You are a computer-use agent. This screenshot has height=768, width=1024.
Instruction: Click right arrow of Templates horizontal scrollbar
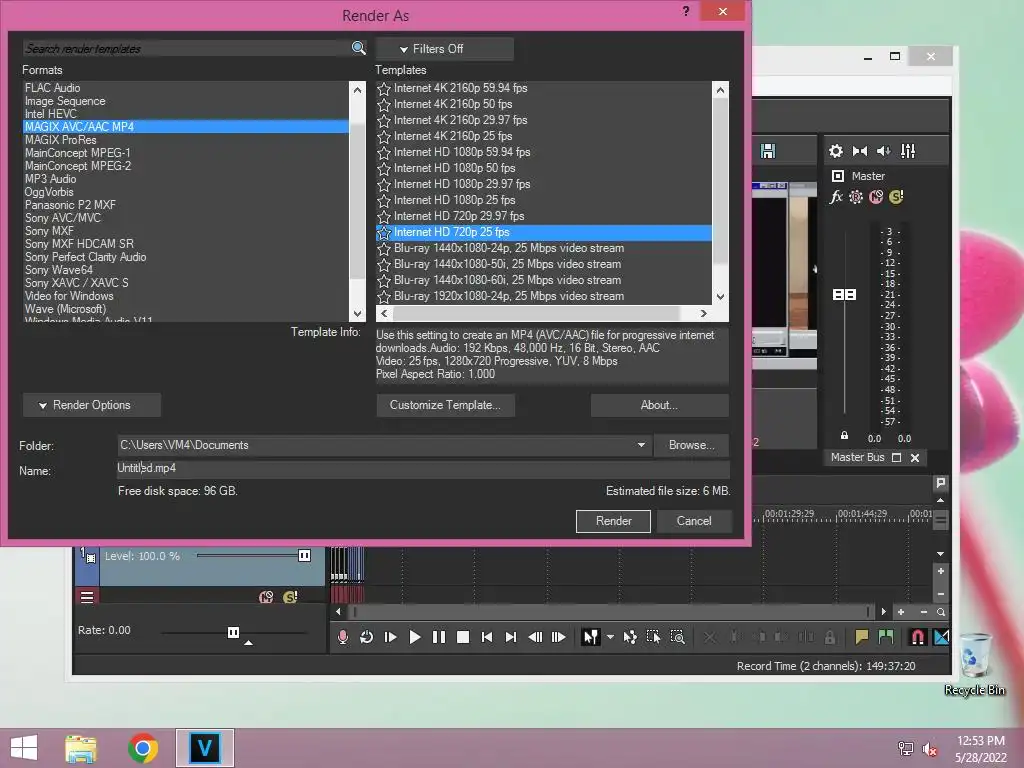pyautogui.click(x=703, y=313)
